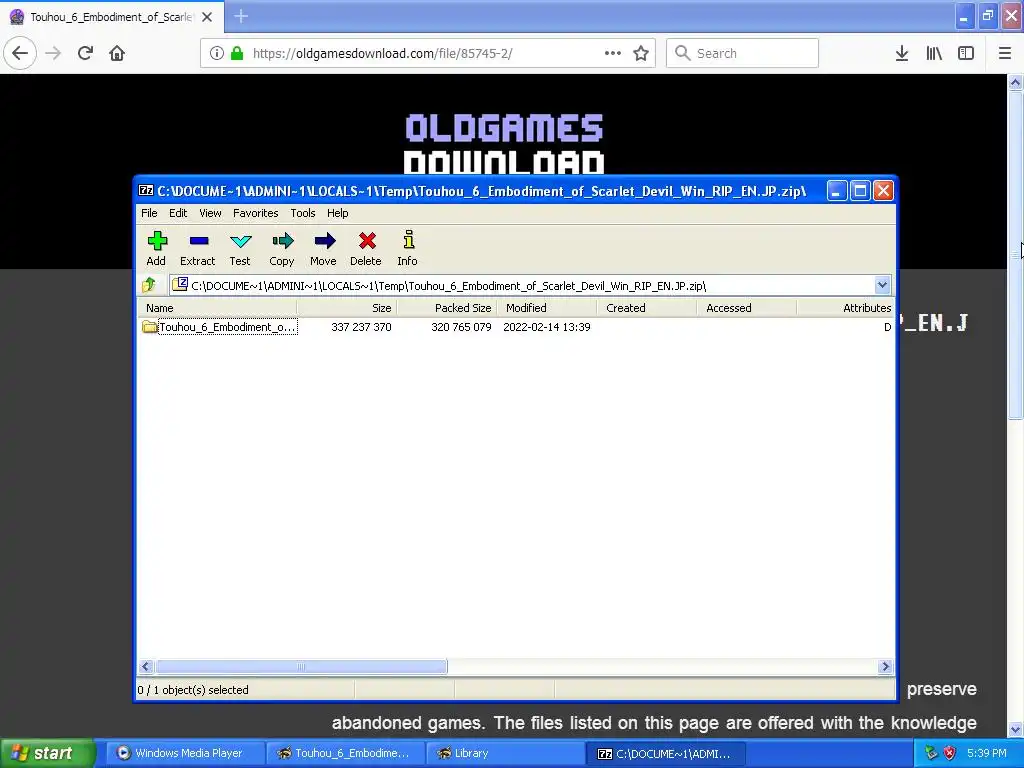Open Firefox Library icon in toolbar
The image size is (1024, 768).
934,53
